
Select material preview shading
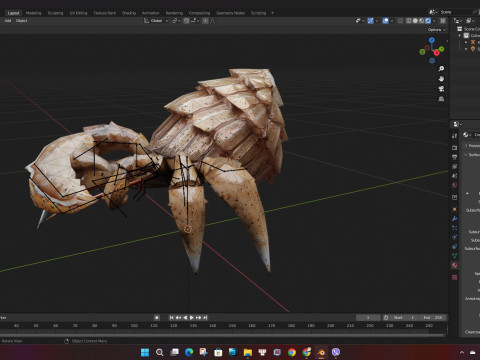tap(421, 21)
